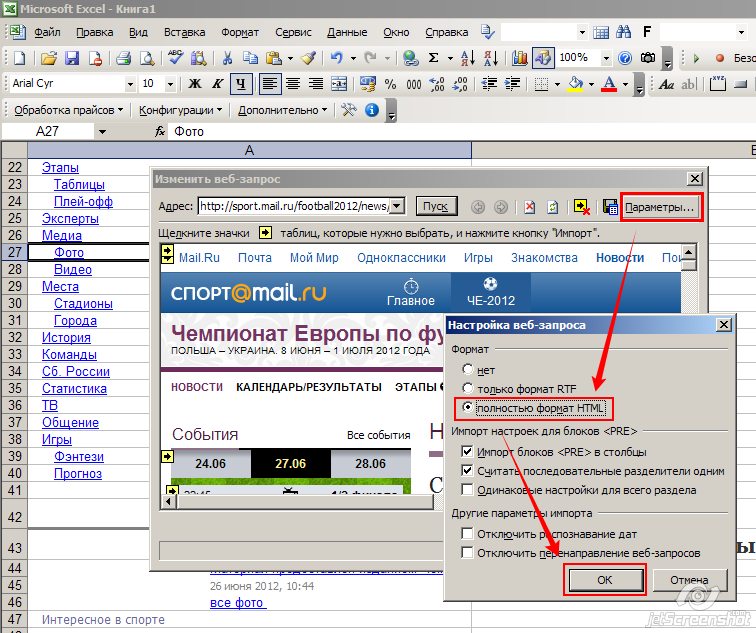This screenshot has height=633, width=756.
Task: Open the font name dropdown Arial Cyr
Action: click(130, 84)
